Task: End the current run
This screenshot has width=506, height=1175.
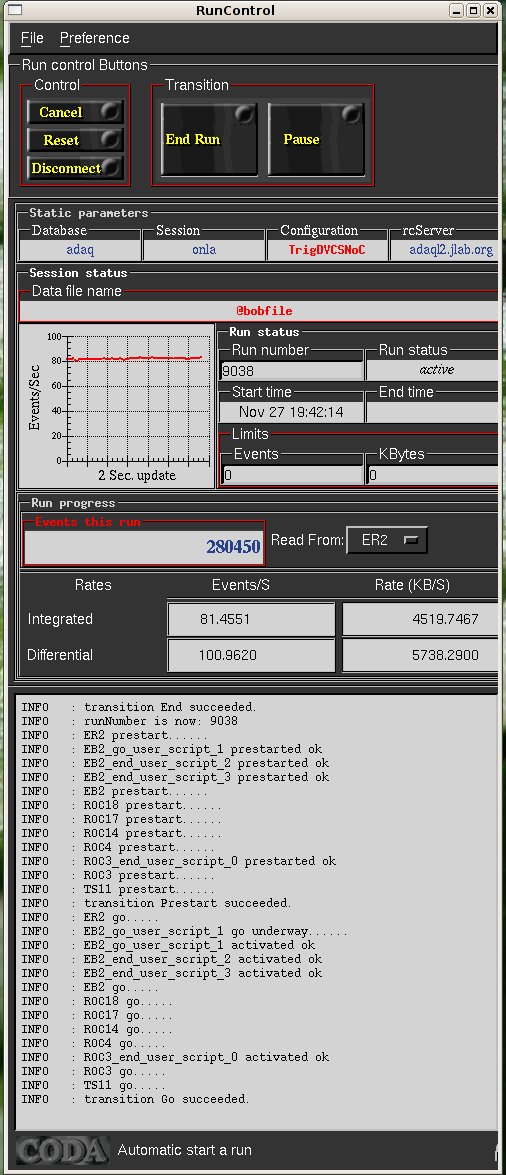Action: [x=209, y=139]
